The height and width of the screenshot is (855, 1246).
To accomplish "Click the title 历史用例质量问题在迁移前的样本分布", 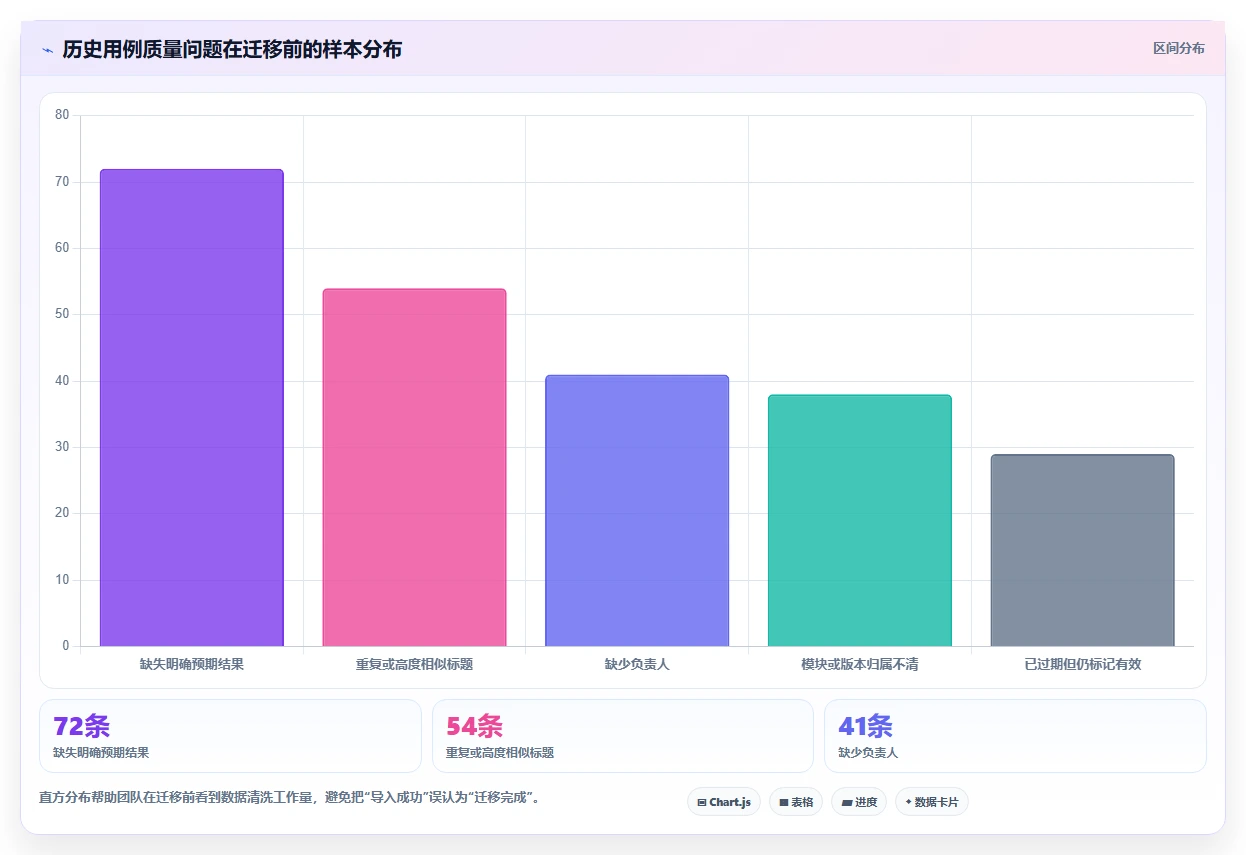I will [x=232, y=50].
